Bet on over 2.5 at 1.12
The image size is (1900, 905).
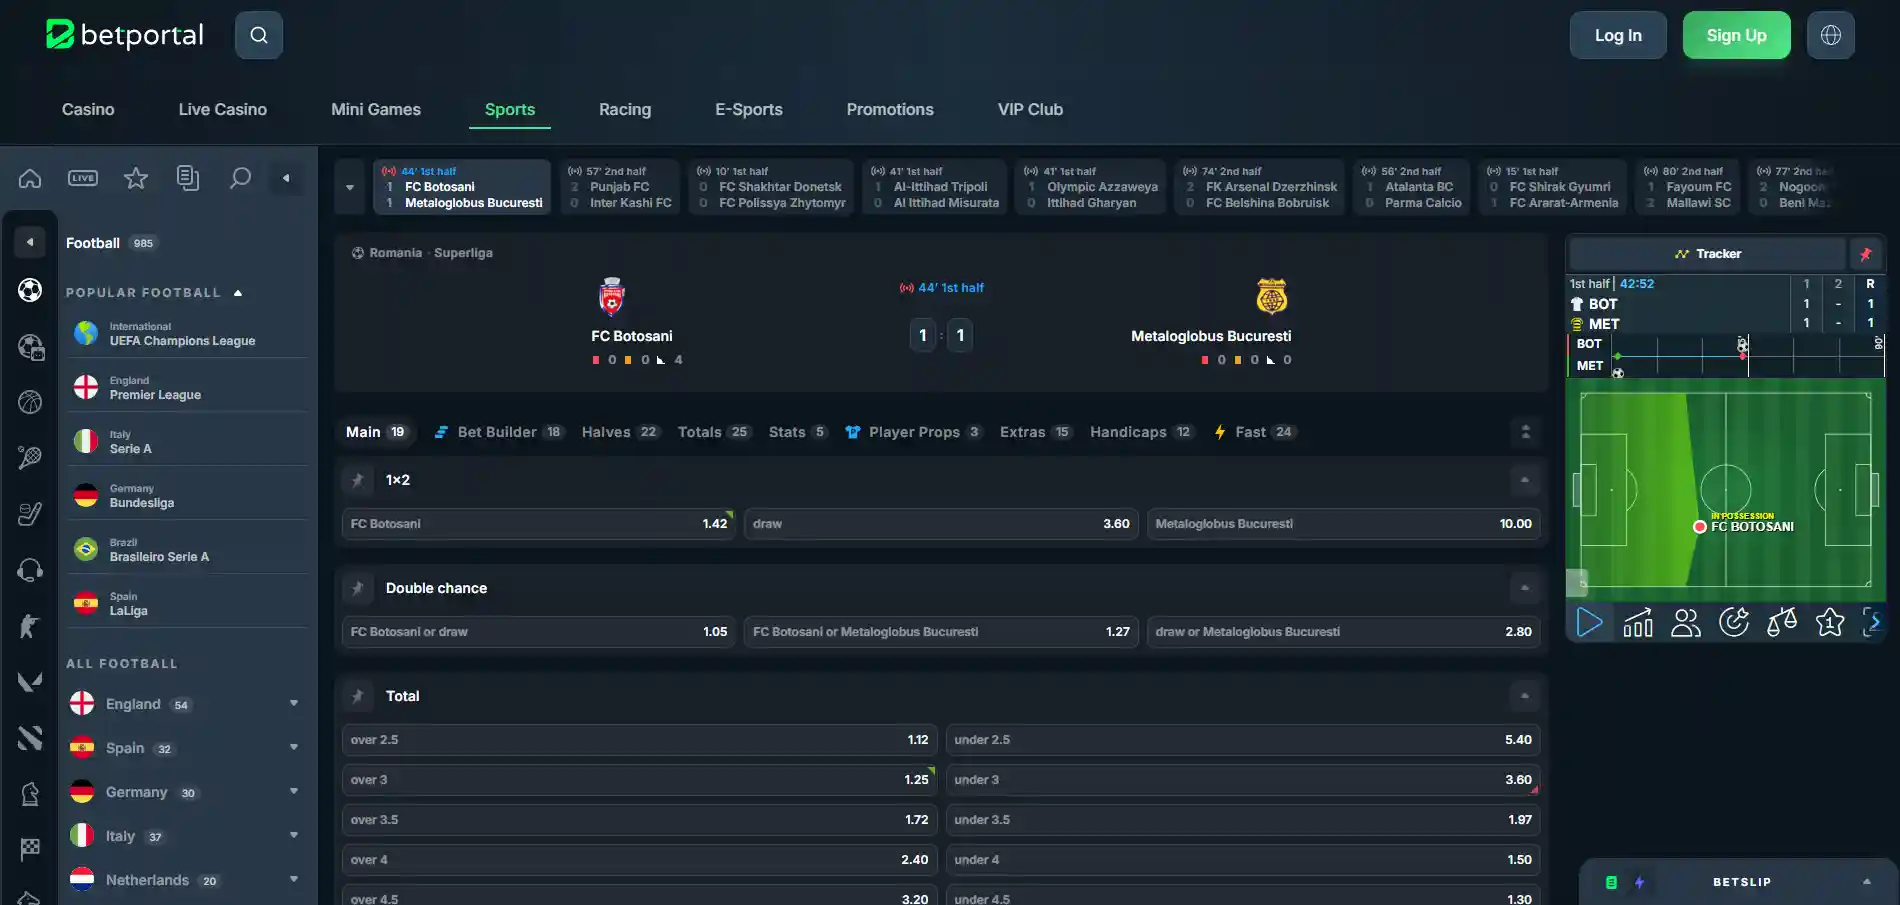(x=640, y=740)
